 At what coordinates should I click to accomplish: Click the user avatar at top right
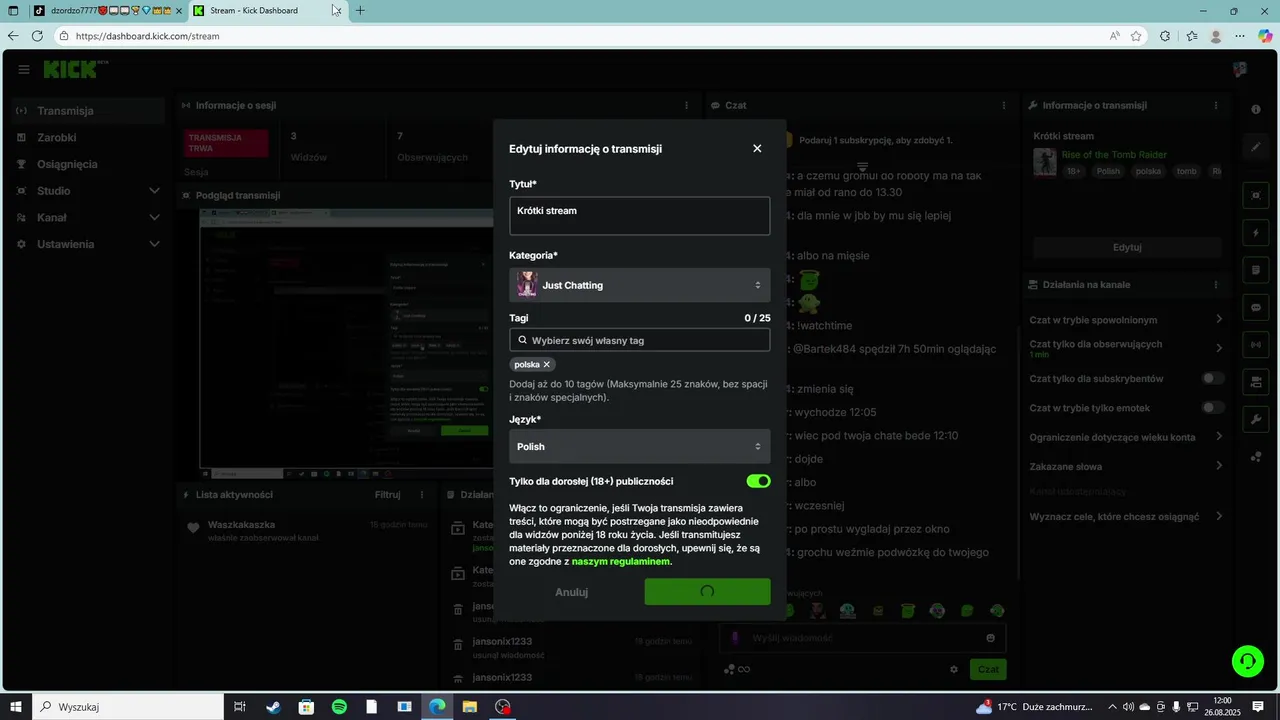[x=1240, y=69]
